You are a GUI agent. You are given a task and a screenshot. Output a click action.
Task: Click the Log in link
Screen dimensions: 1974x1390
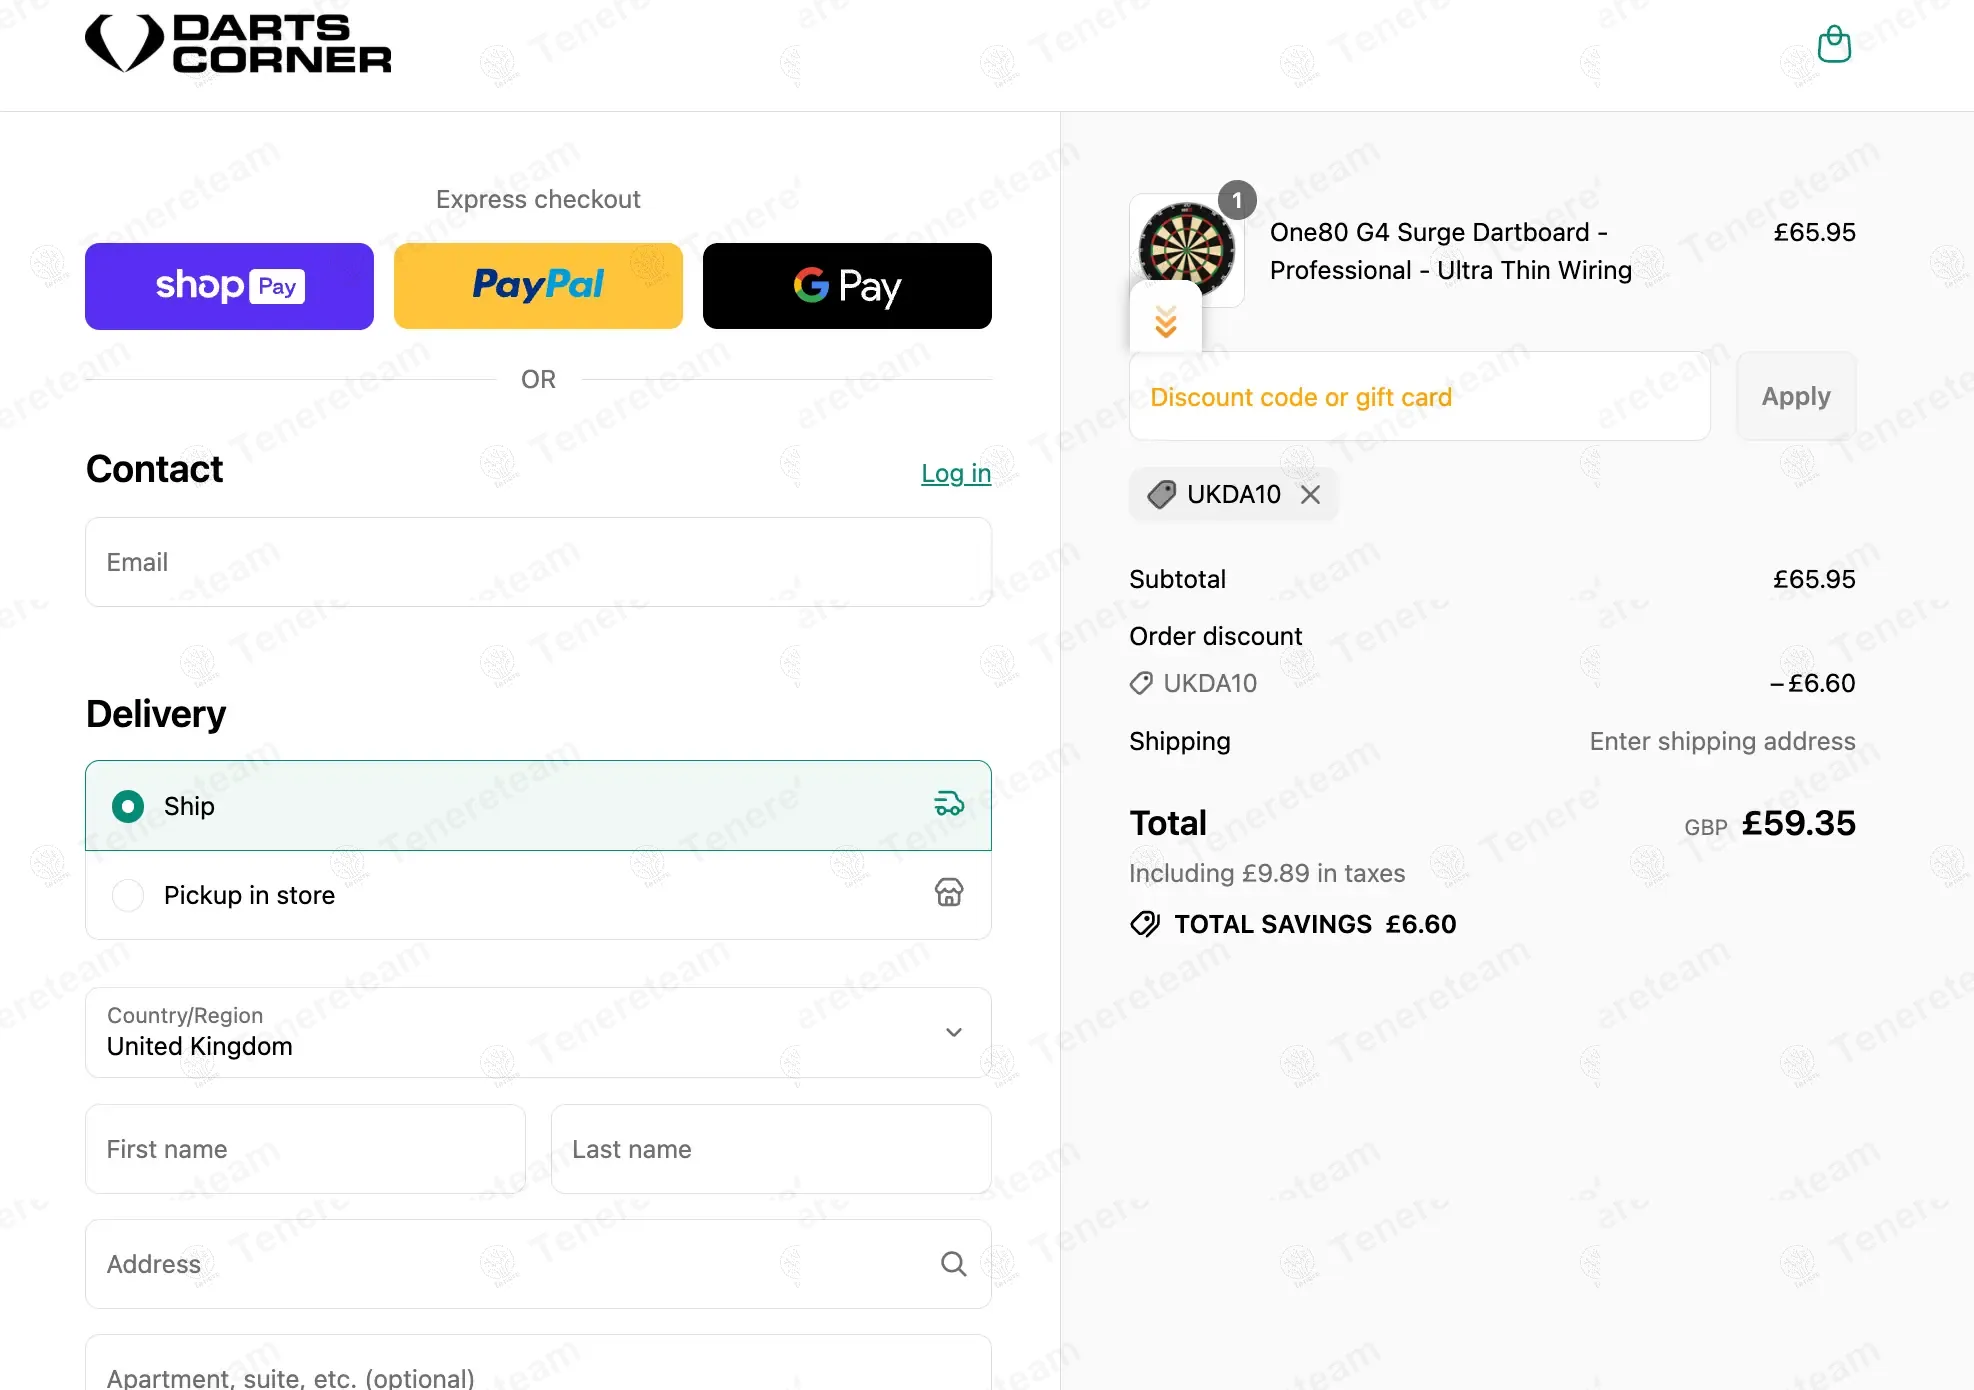(956, 473)
